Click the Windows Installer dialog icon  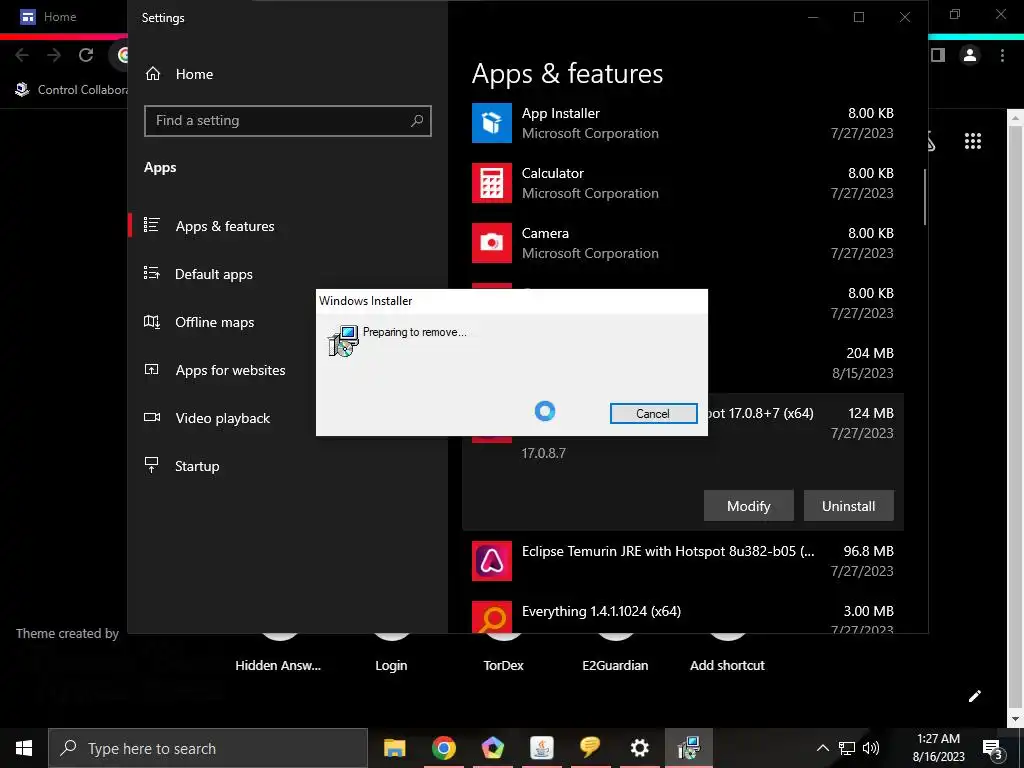[x=343, y=341]
